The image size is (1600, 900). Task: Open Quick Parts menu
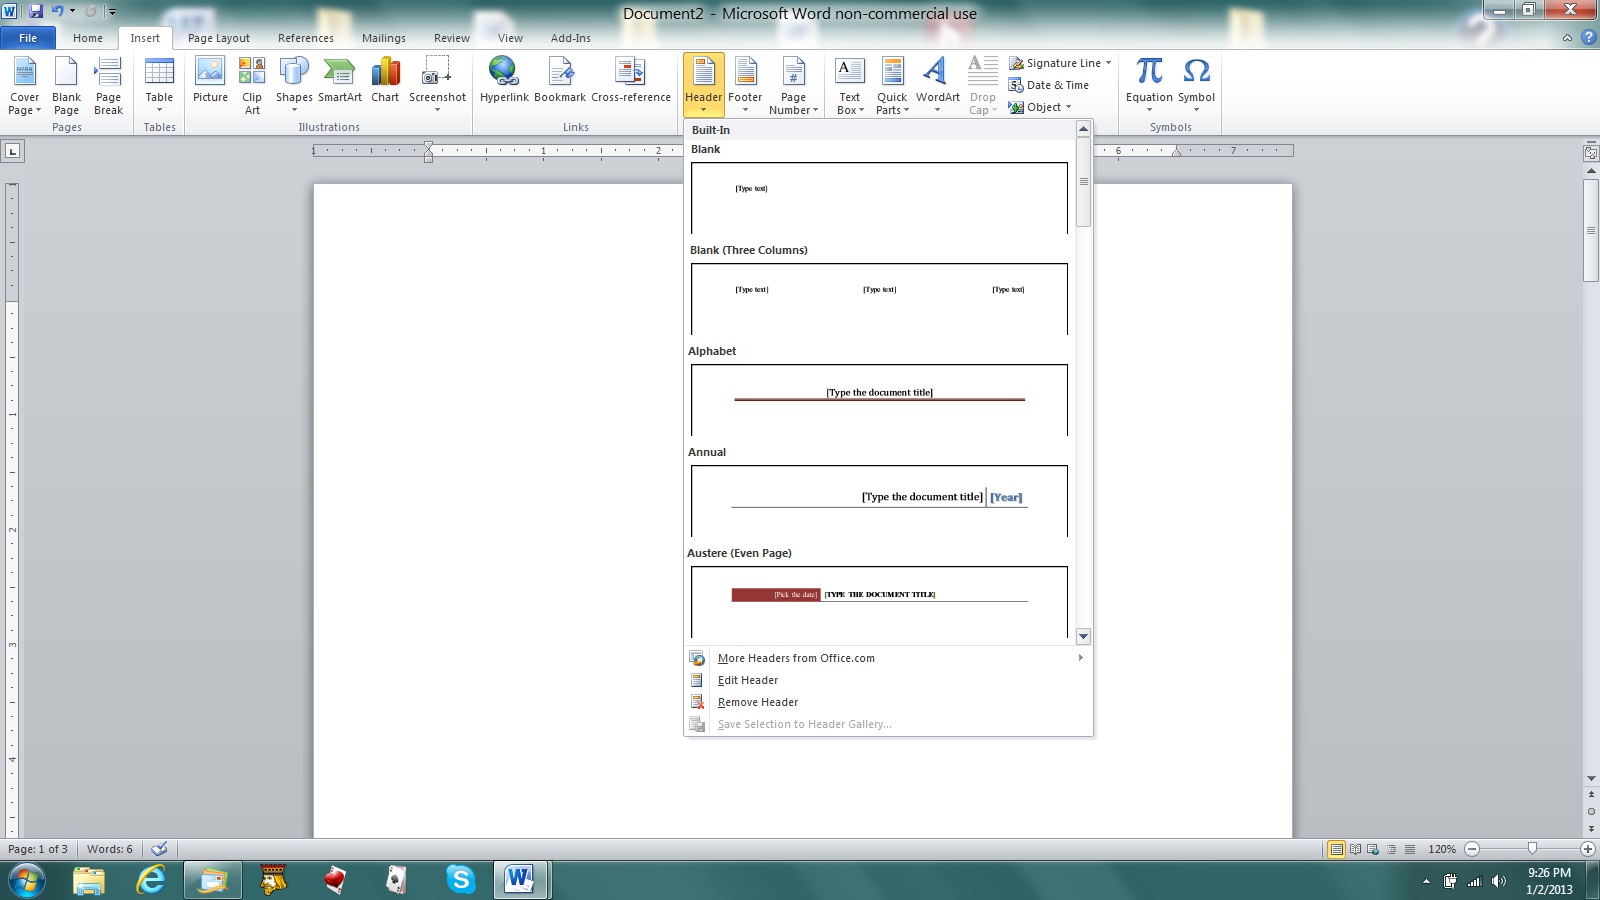(892, 86)
